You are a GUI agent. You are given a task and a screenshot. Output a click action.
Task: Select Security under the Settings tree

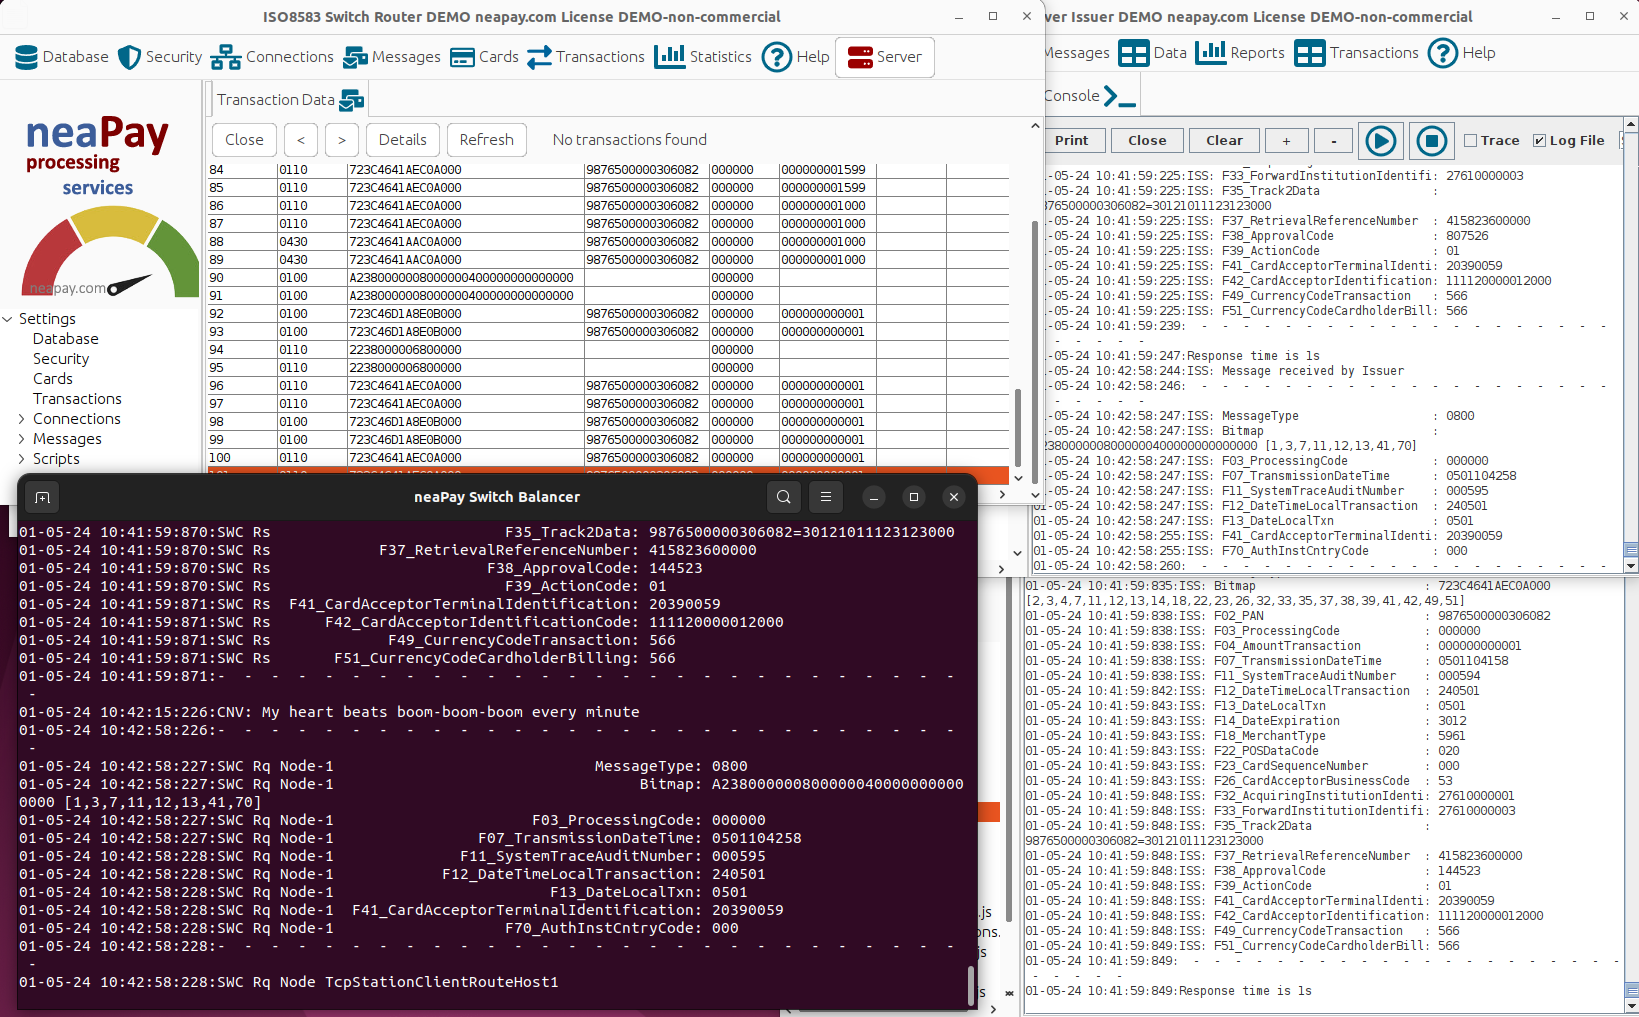(61, 359)
